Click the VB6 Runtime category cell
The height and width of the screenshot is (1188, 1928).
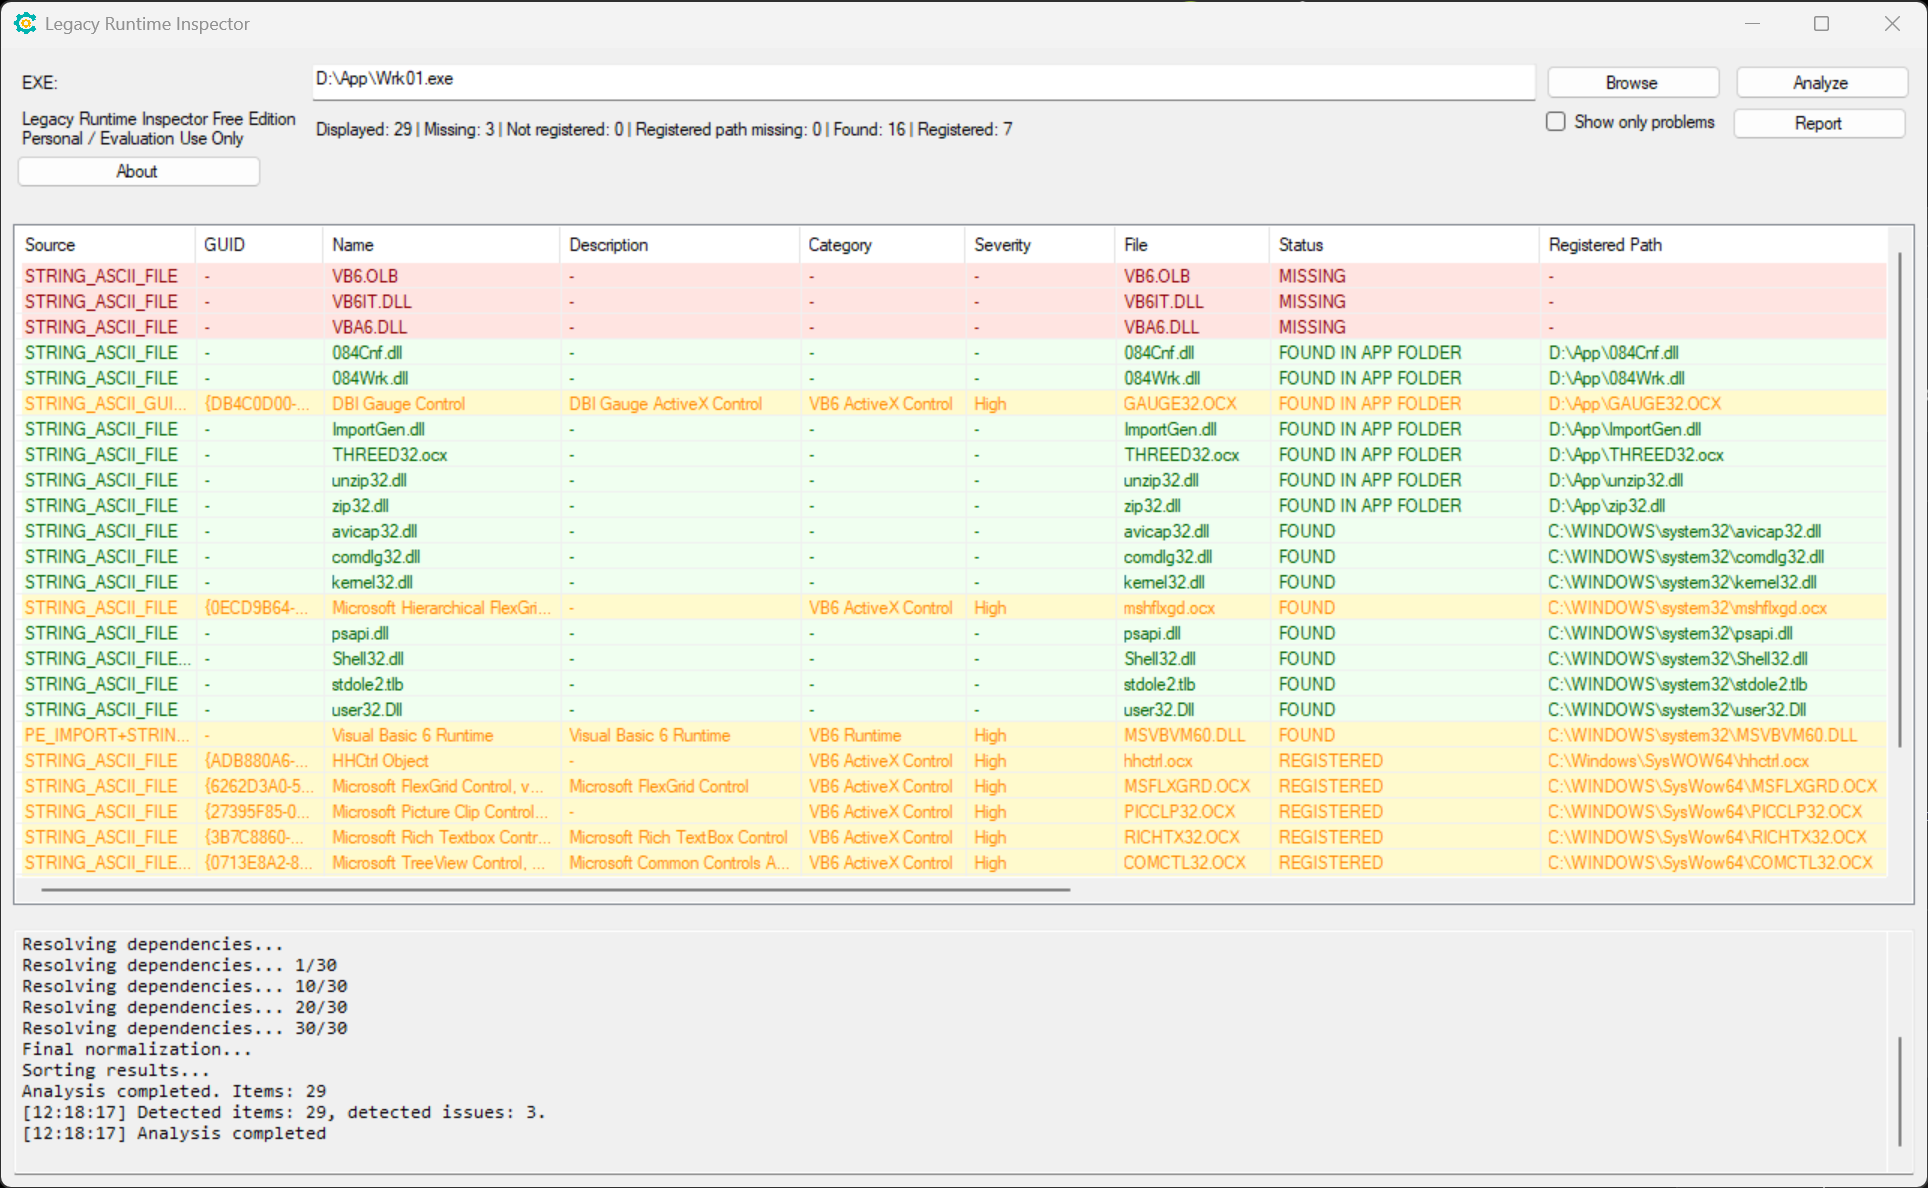[883, 735]
